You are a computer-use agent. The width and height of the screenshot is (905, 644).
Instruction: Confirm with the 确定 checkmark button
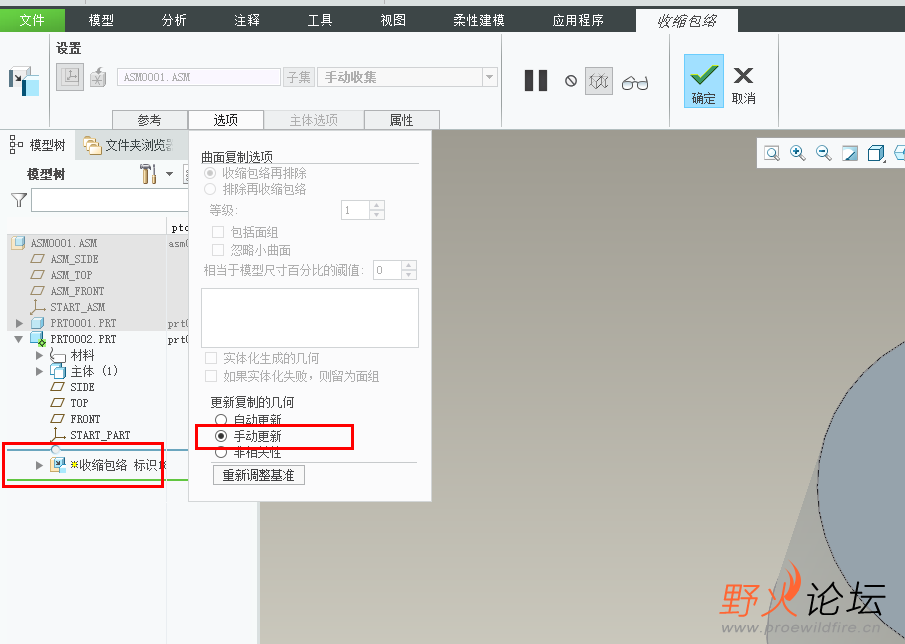(704, 81)
